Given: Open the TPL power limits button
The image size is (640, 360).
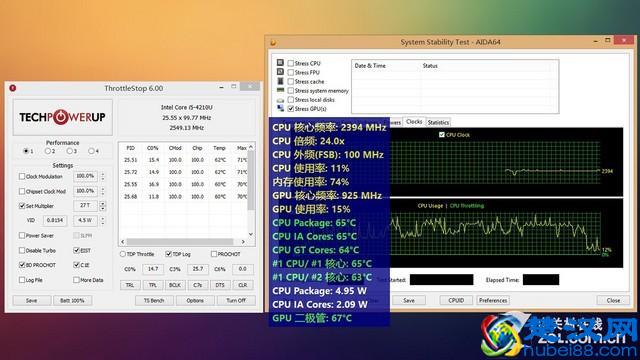Looking at the screenshot, I should 153,285.
